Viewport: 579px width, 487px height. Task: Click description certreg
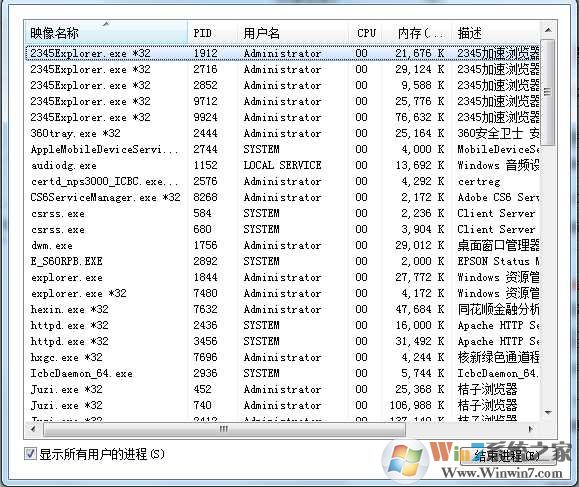pos(479,182)
